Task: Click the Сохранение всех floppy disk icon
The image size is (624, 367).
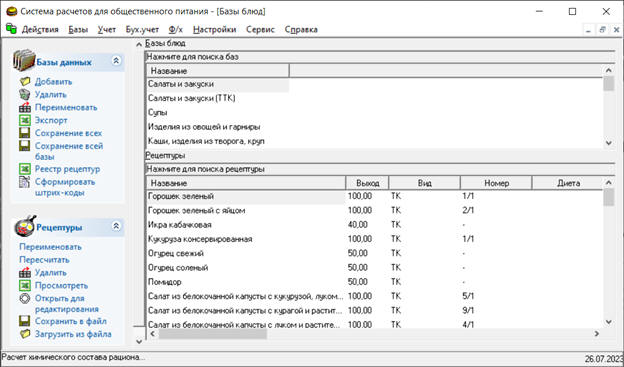Action: click(x=25, y=133)
